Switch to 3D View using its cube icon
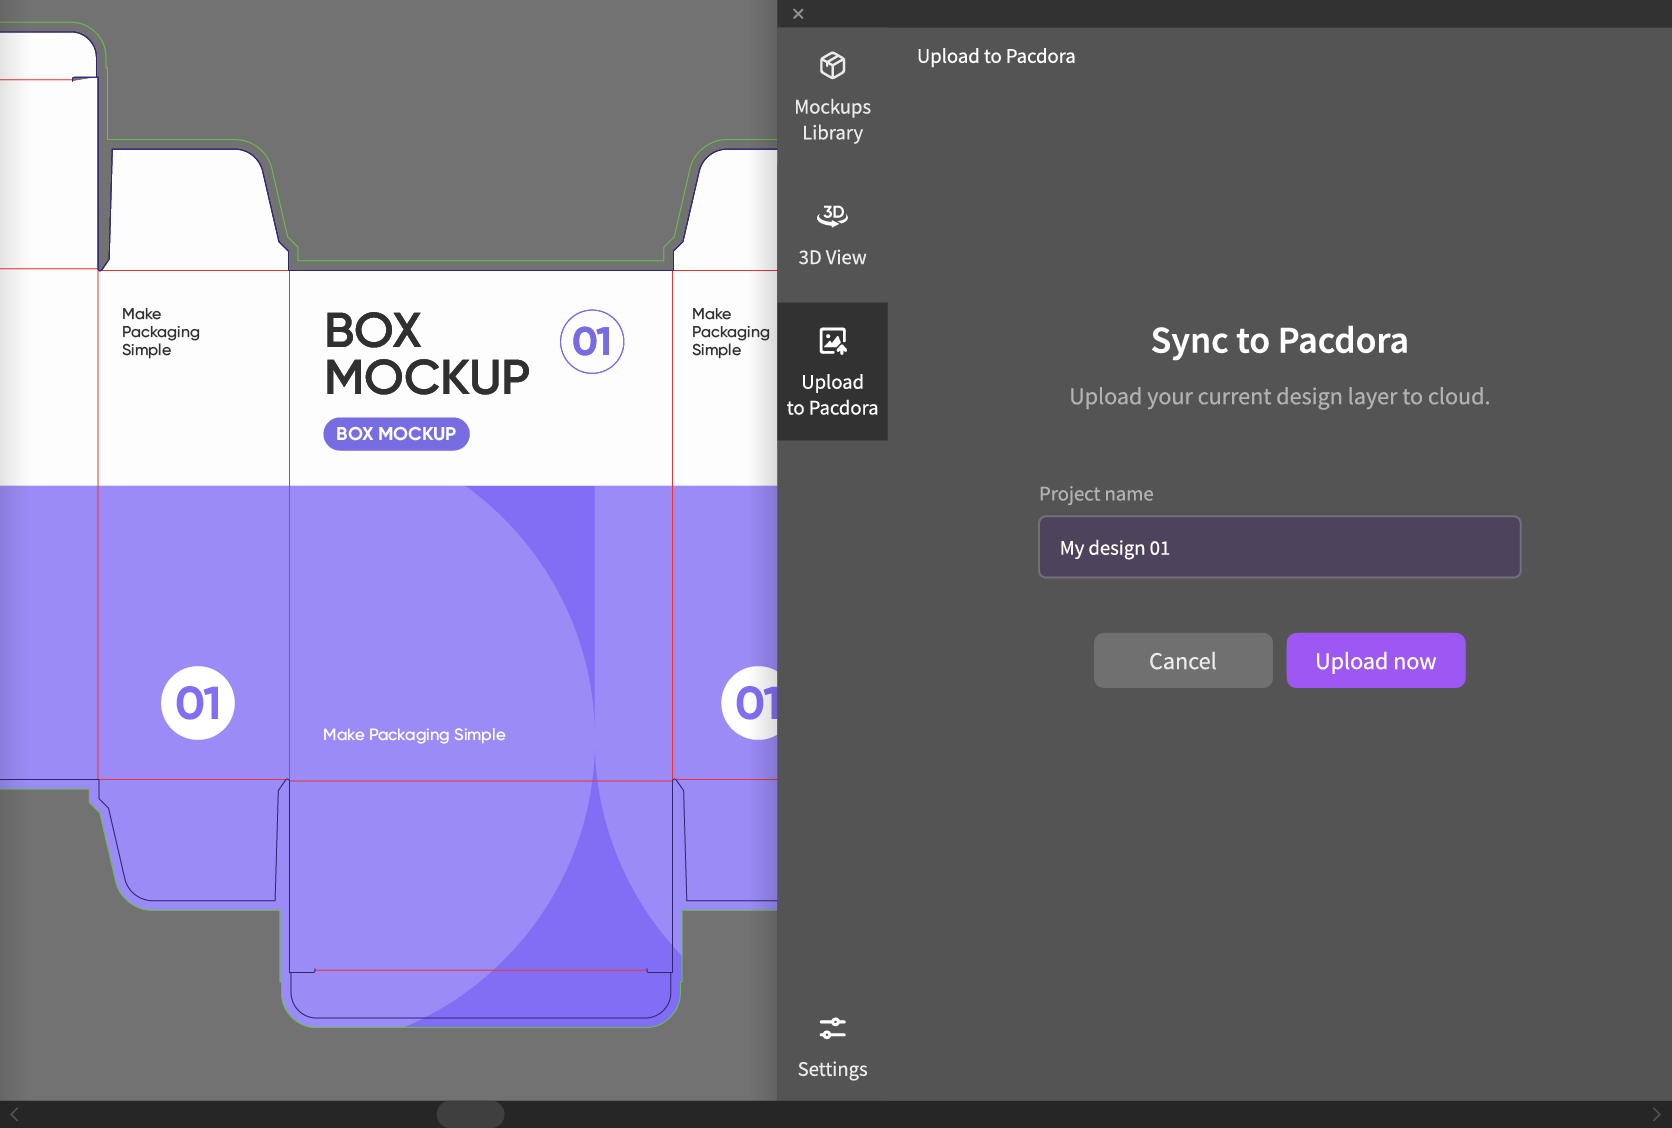 click(831, 215)
